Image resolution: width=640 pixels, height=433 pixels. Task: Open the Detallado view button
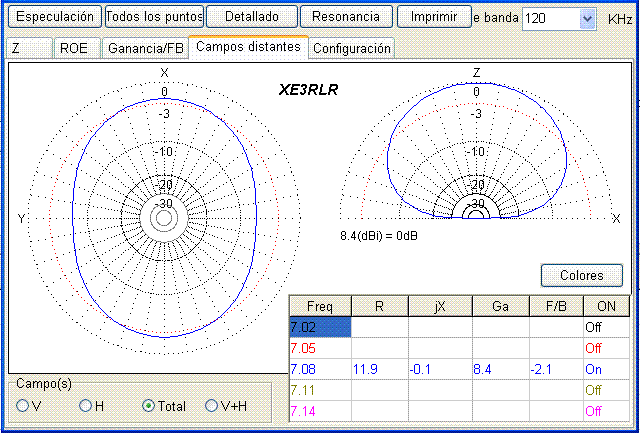[252, 17]
